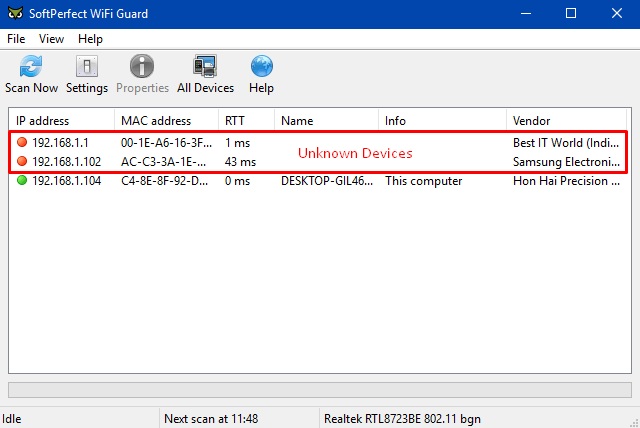Click vendor Best IT World (Indi...

pyautogui.click(x=566, y=143)
